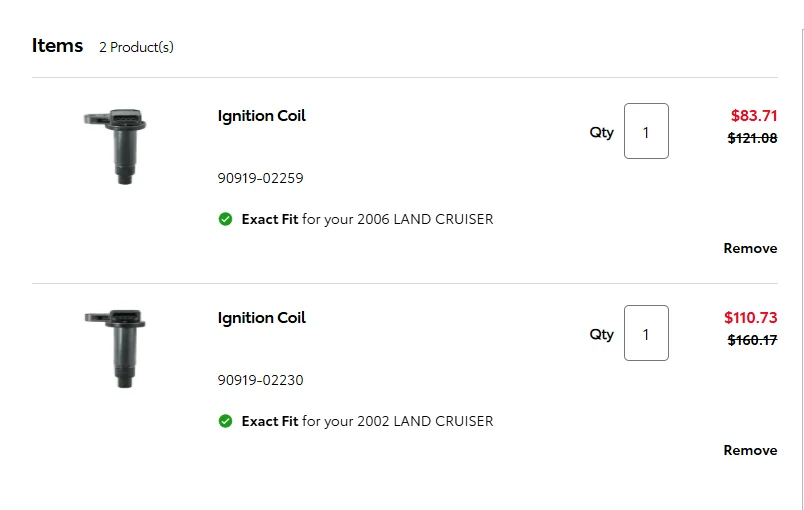Click the crossed-out $160.17 original price
This screenshot has height=510, width=804.
752,340
